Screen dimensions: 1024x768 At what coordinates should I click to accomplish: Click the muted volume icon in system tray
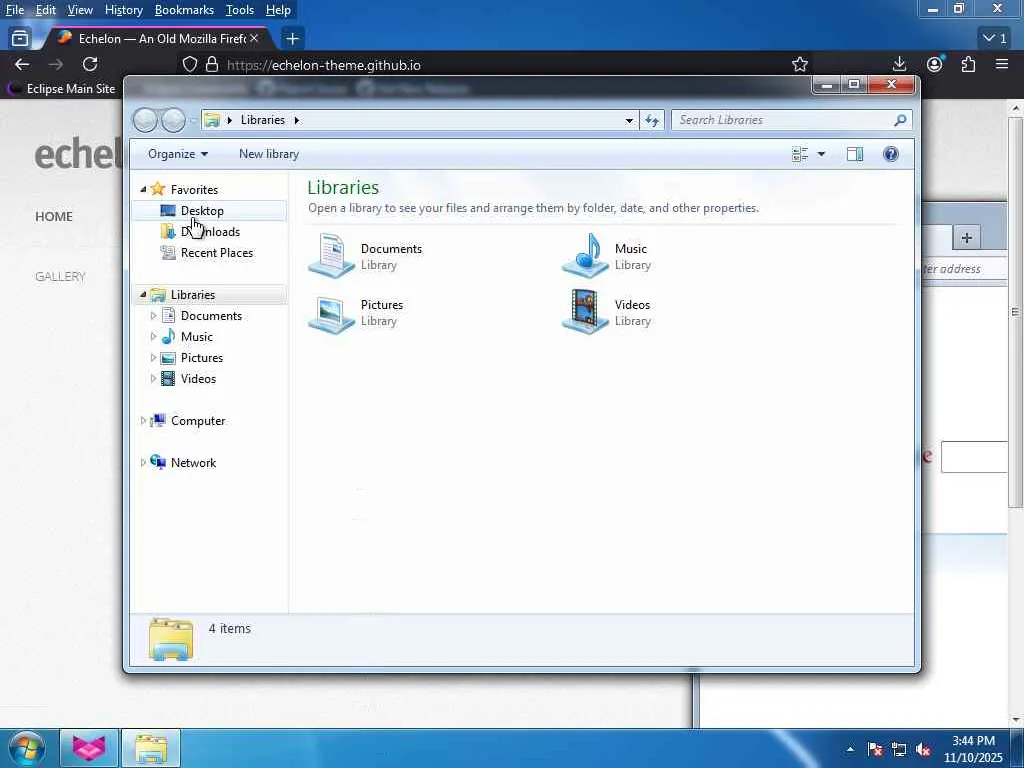coord(923,749)
